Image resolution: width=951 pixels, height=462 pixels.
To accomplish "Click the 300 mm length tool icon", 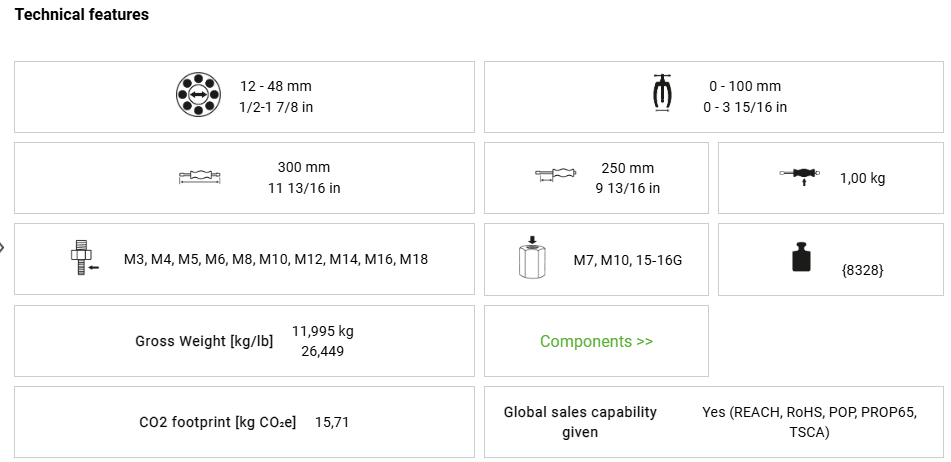I will pyautogui.click(x=200, y=177).
